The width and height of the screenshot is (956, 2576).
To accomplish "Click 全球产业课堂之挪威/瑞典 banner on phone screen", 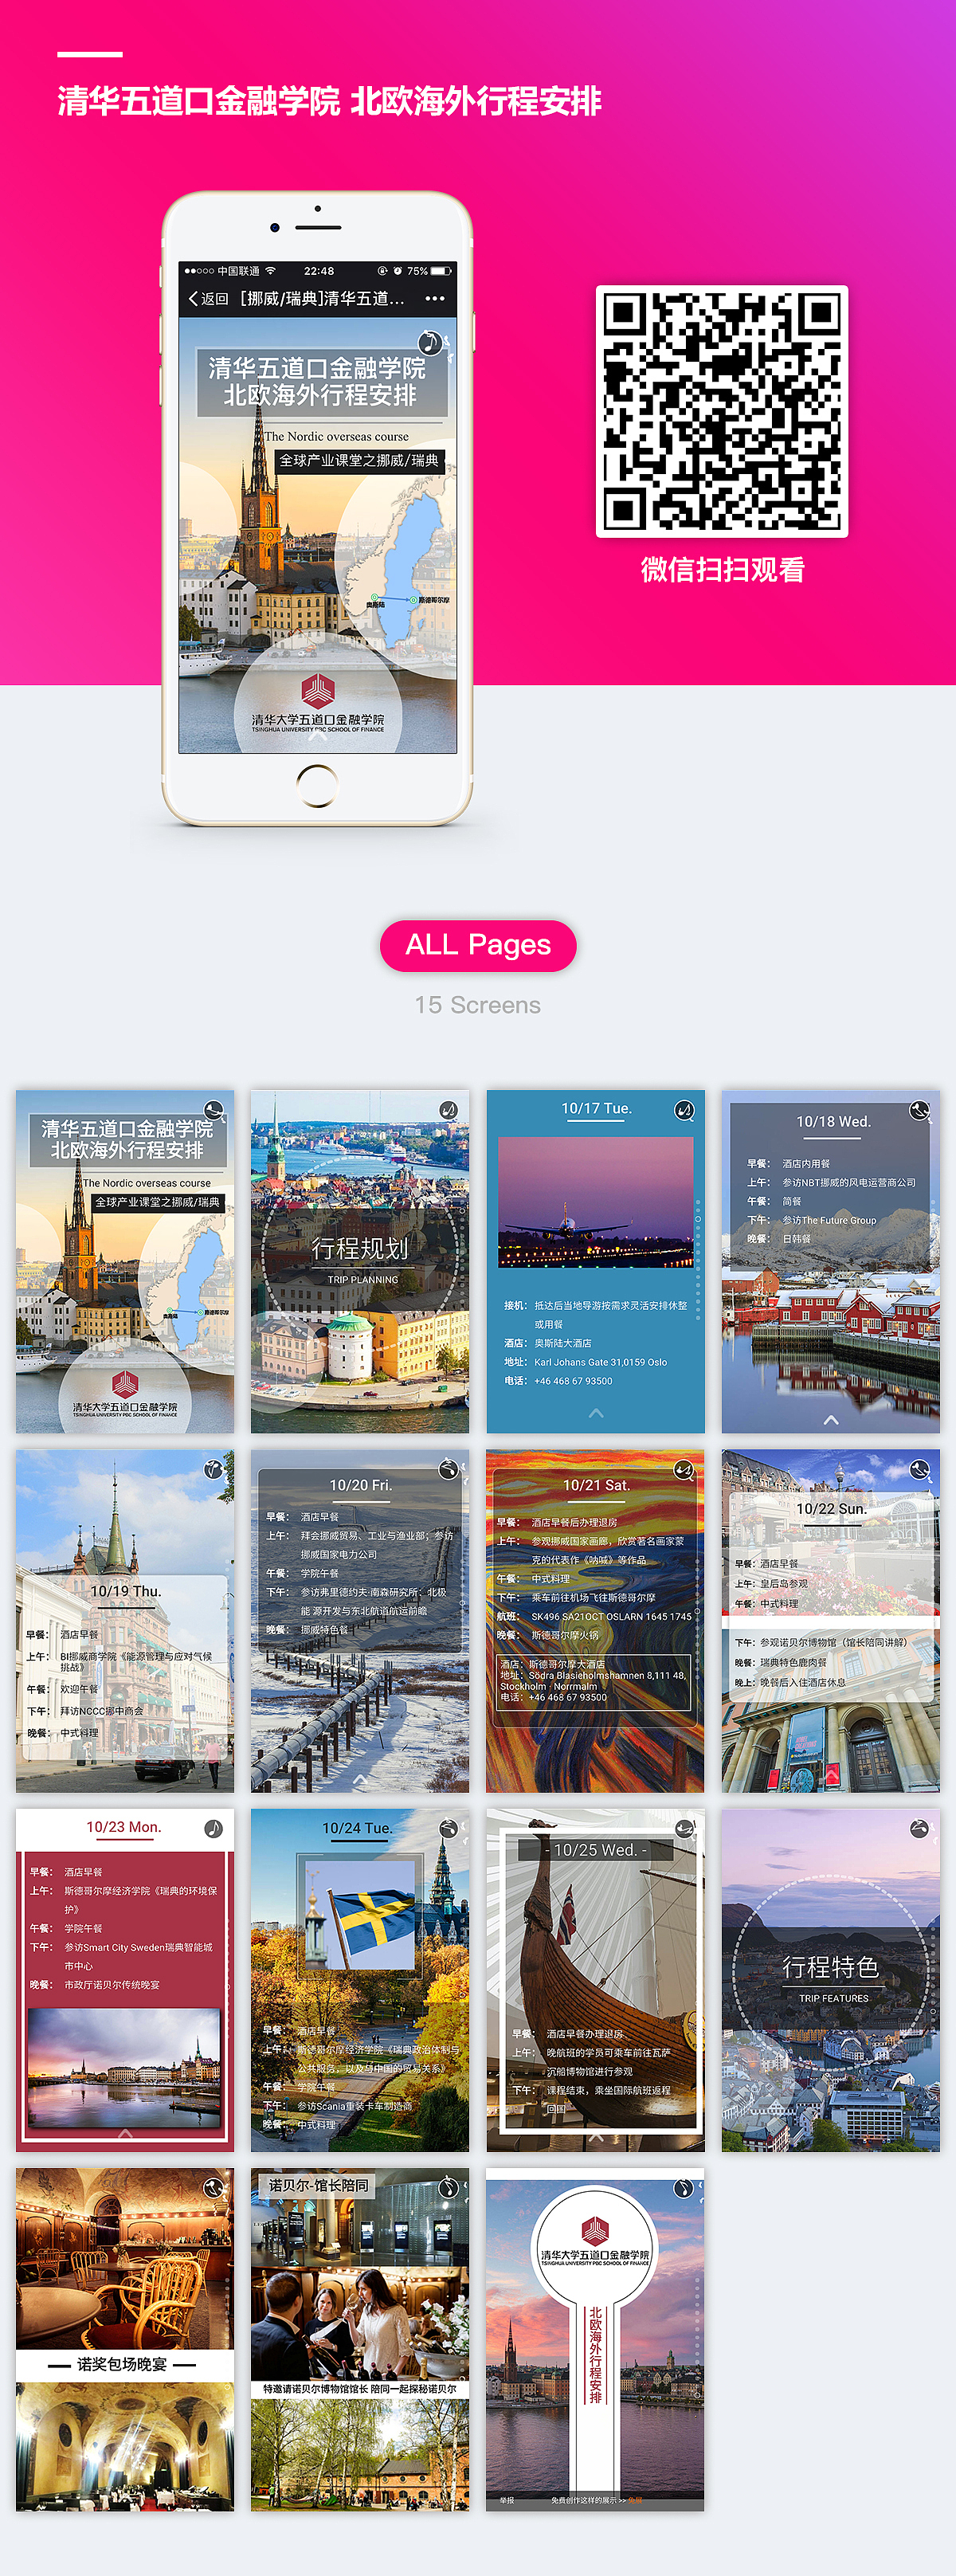I will (x=359, y=460).
